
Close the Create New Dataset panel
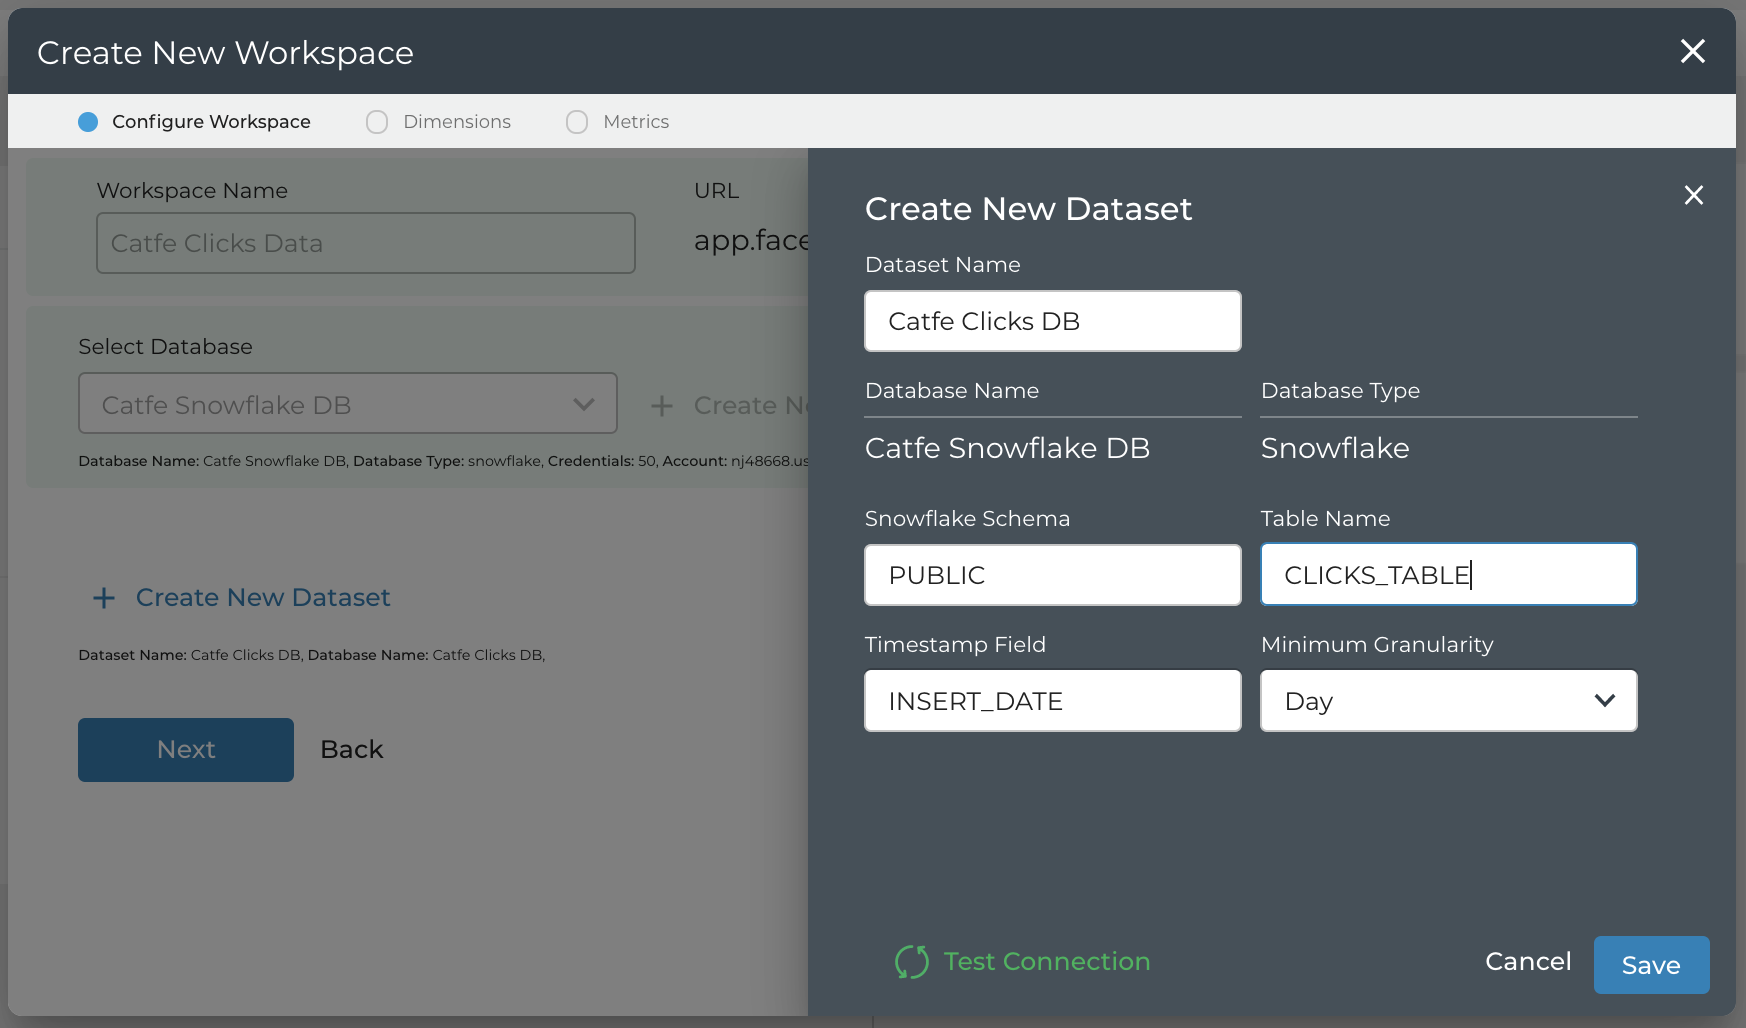coord(1693,195)
